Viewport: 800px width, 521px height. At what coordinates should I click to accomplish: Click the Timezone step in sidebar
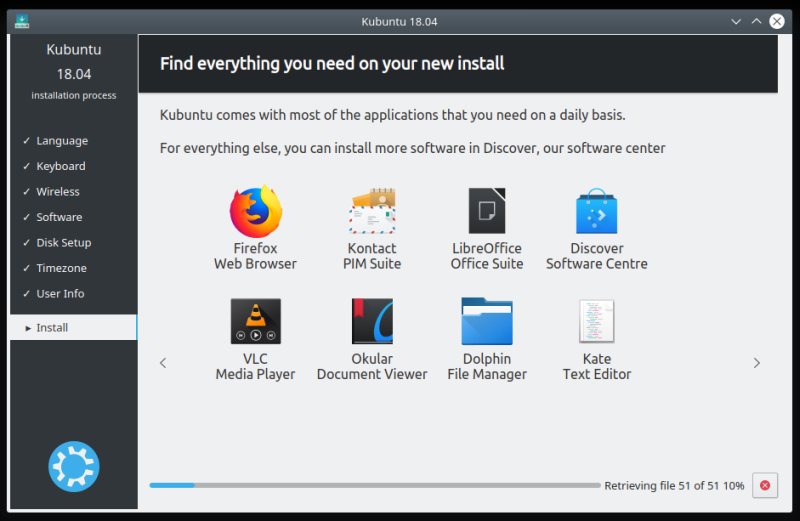[x=61, y=268]
